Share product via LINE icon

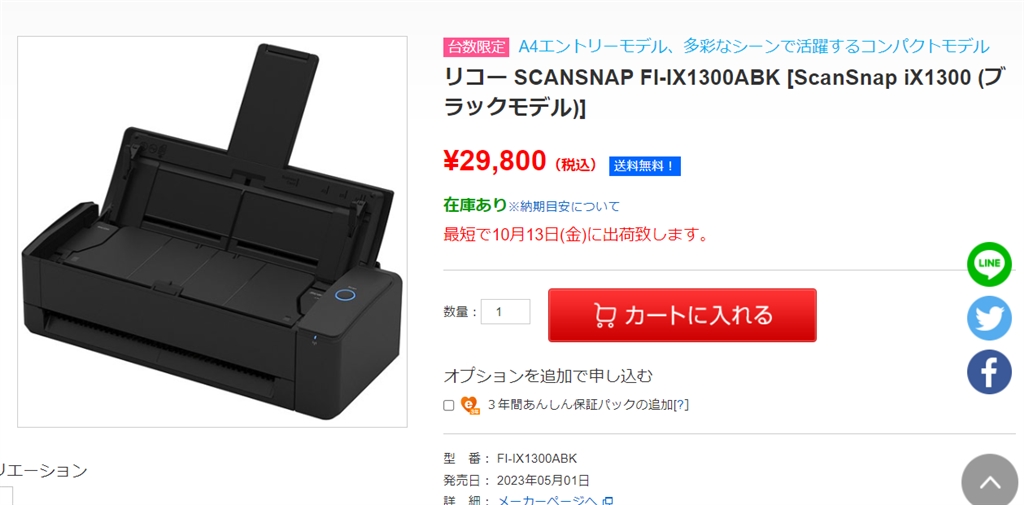point(989,264)
